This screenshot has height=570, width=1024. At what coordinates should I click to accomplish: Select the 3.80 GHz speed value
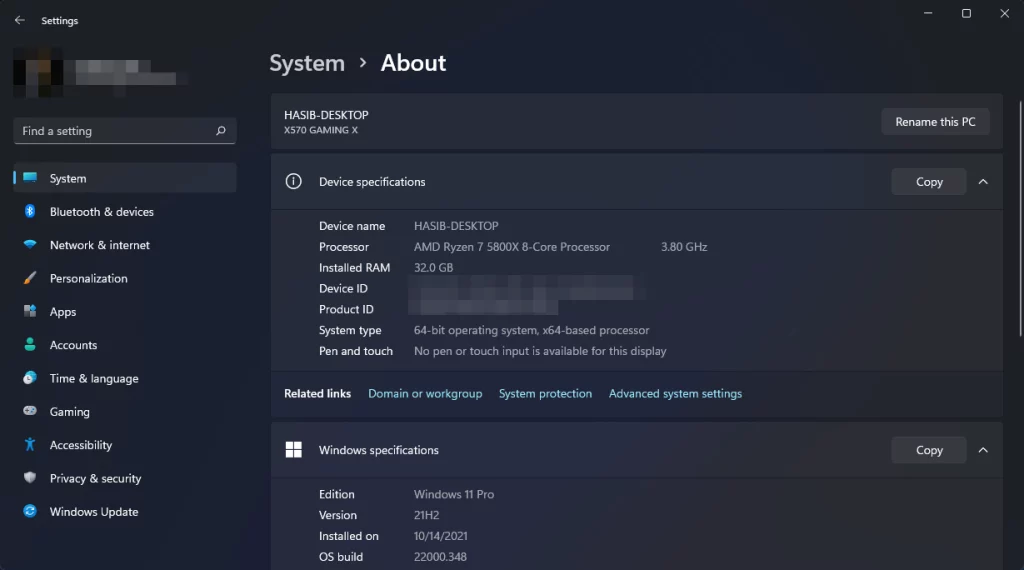pos(684,247)
